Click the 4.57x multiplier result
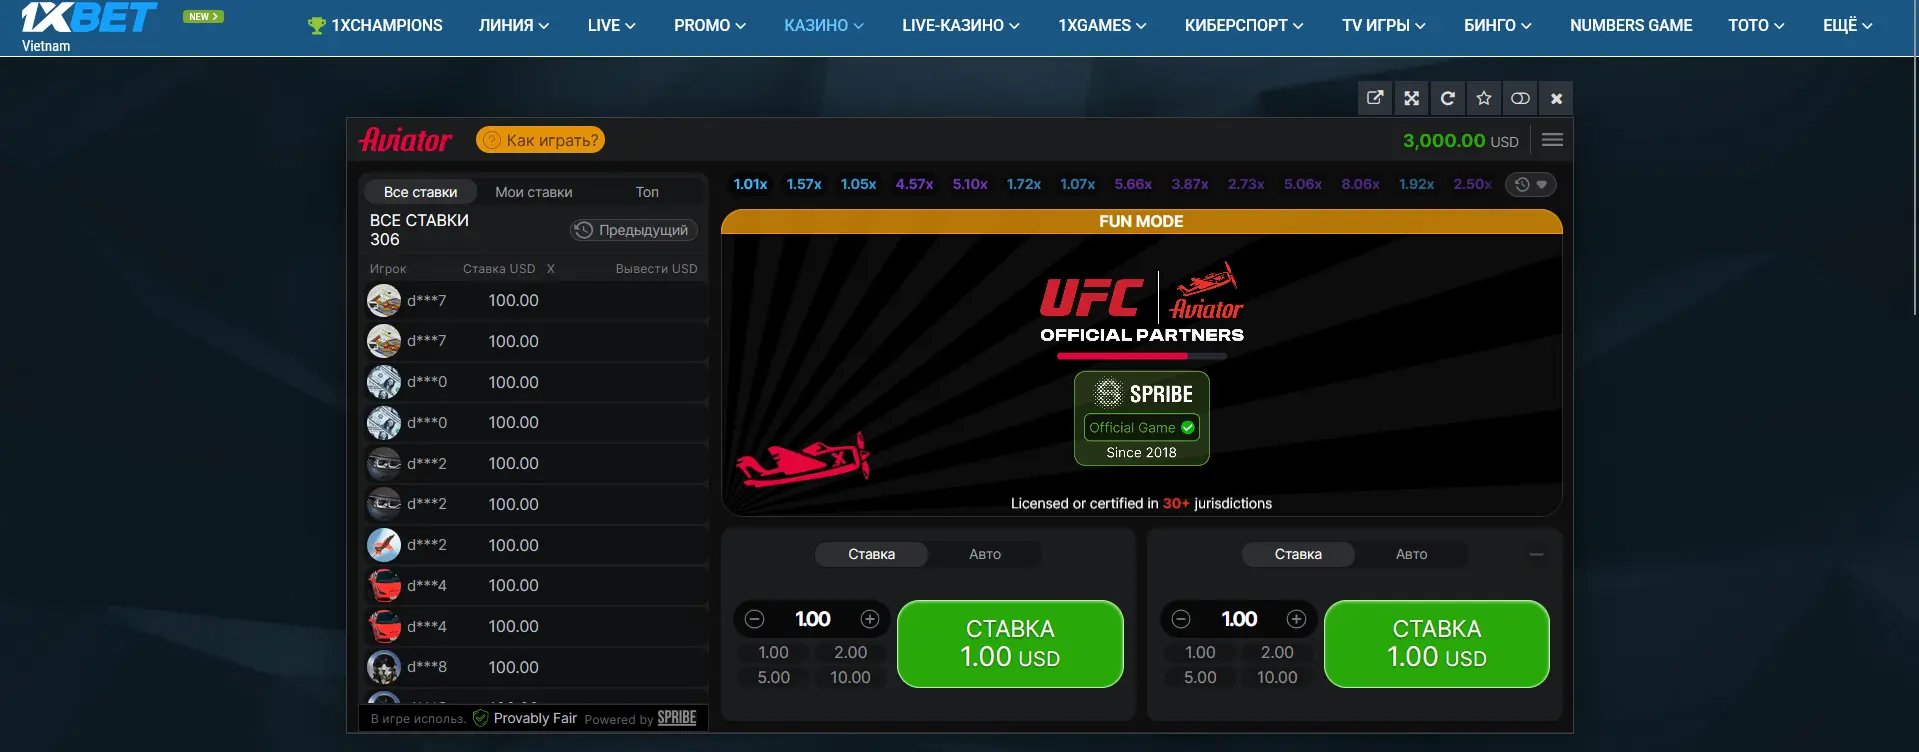Screen dimensions: 1919x752 click(x=914, y=184)
